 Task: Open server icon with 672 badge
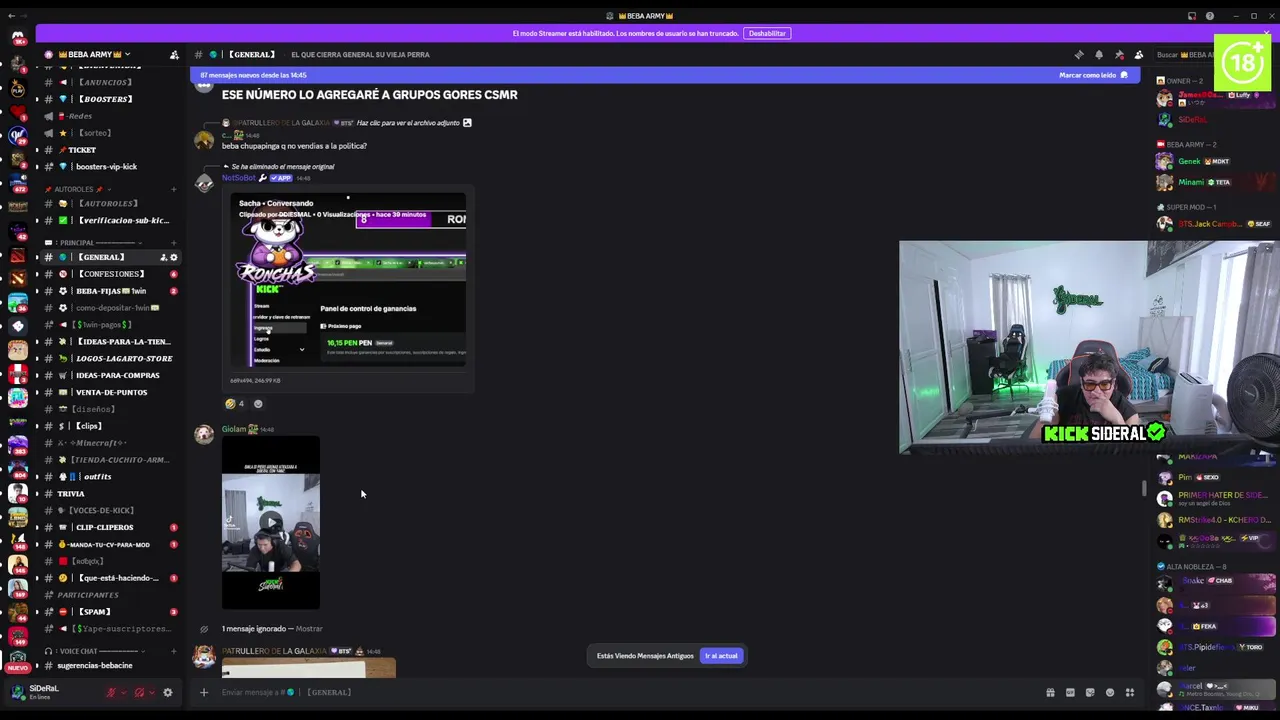[x=18, y=184]
